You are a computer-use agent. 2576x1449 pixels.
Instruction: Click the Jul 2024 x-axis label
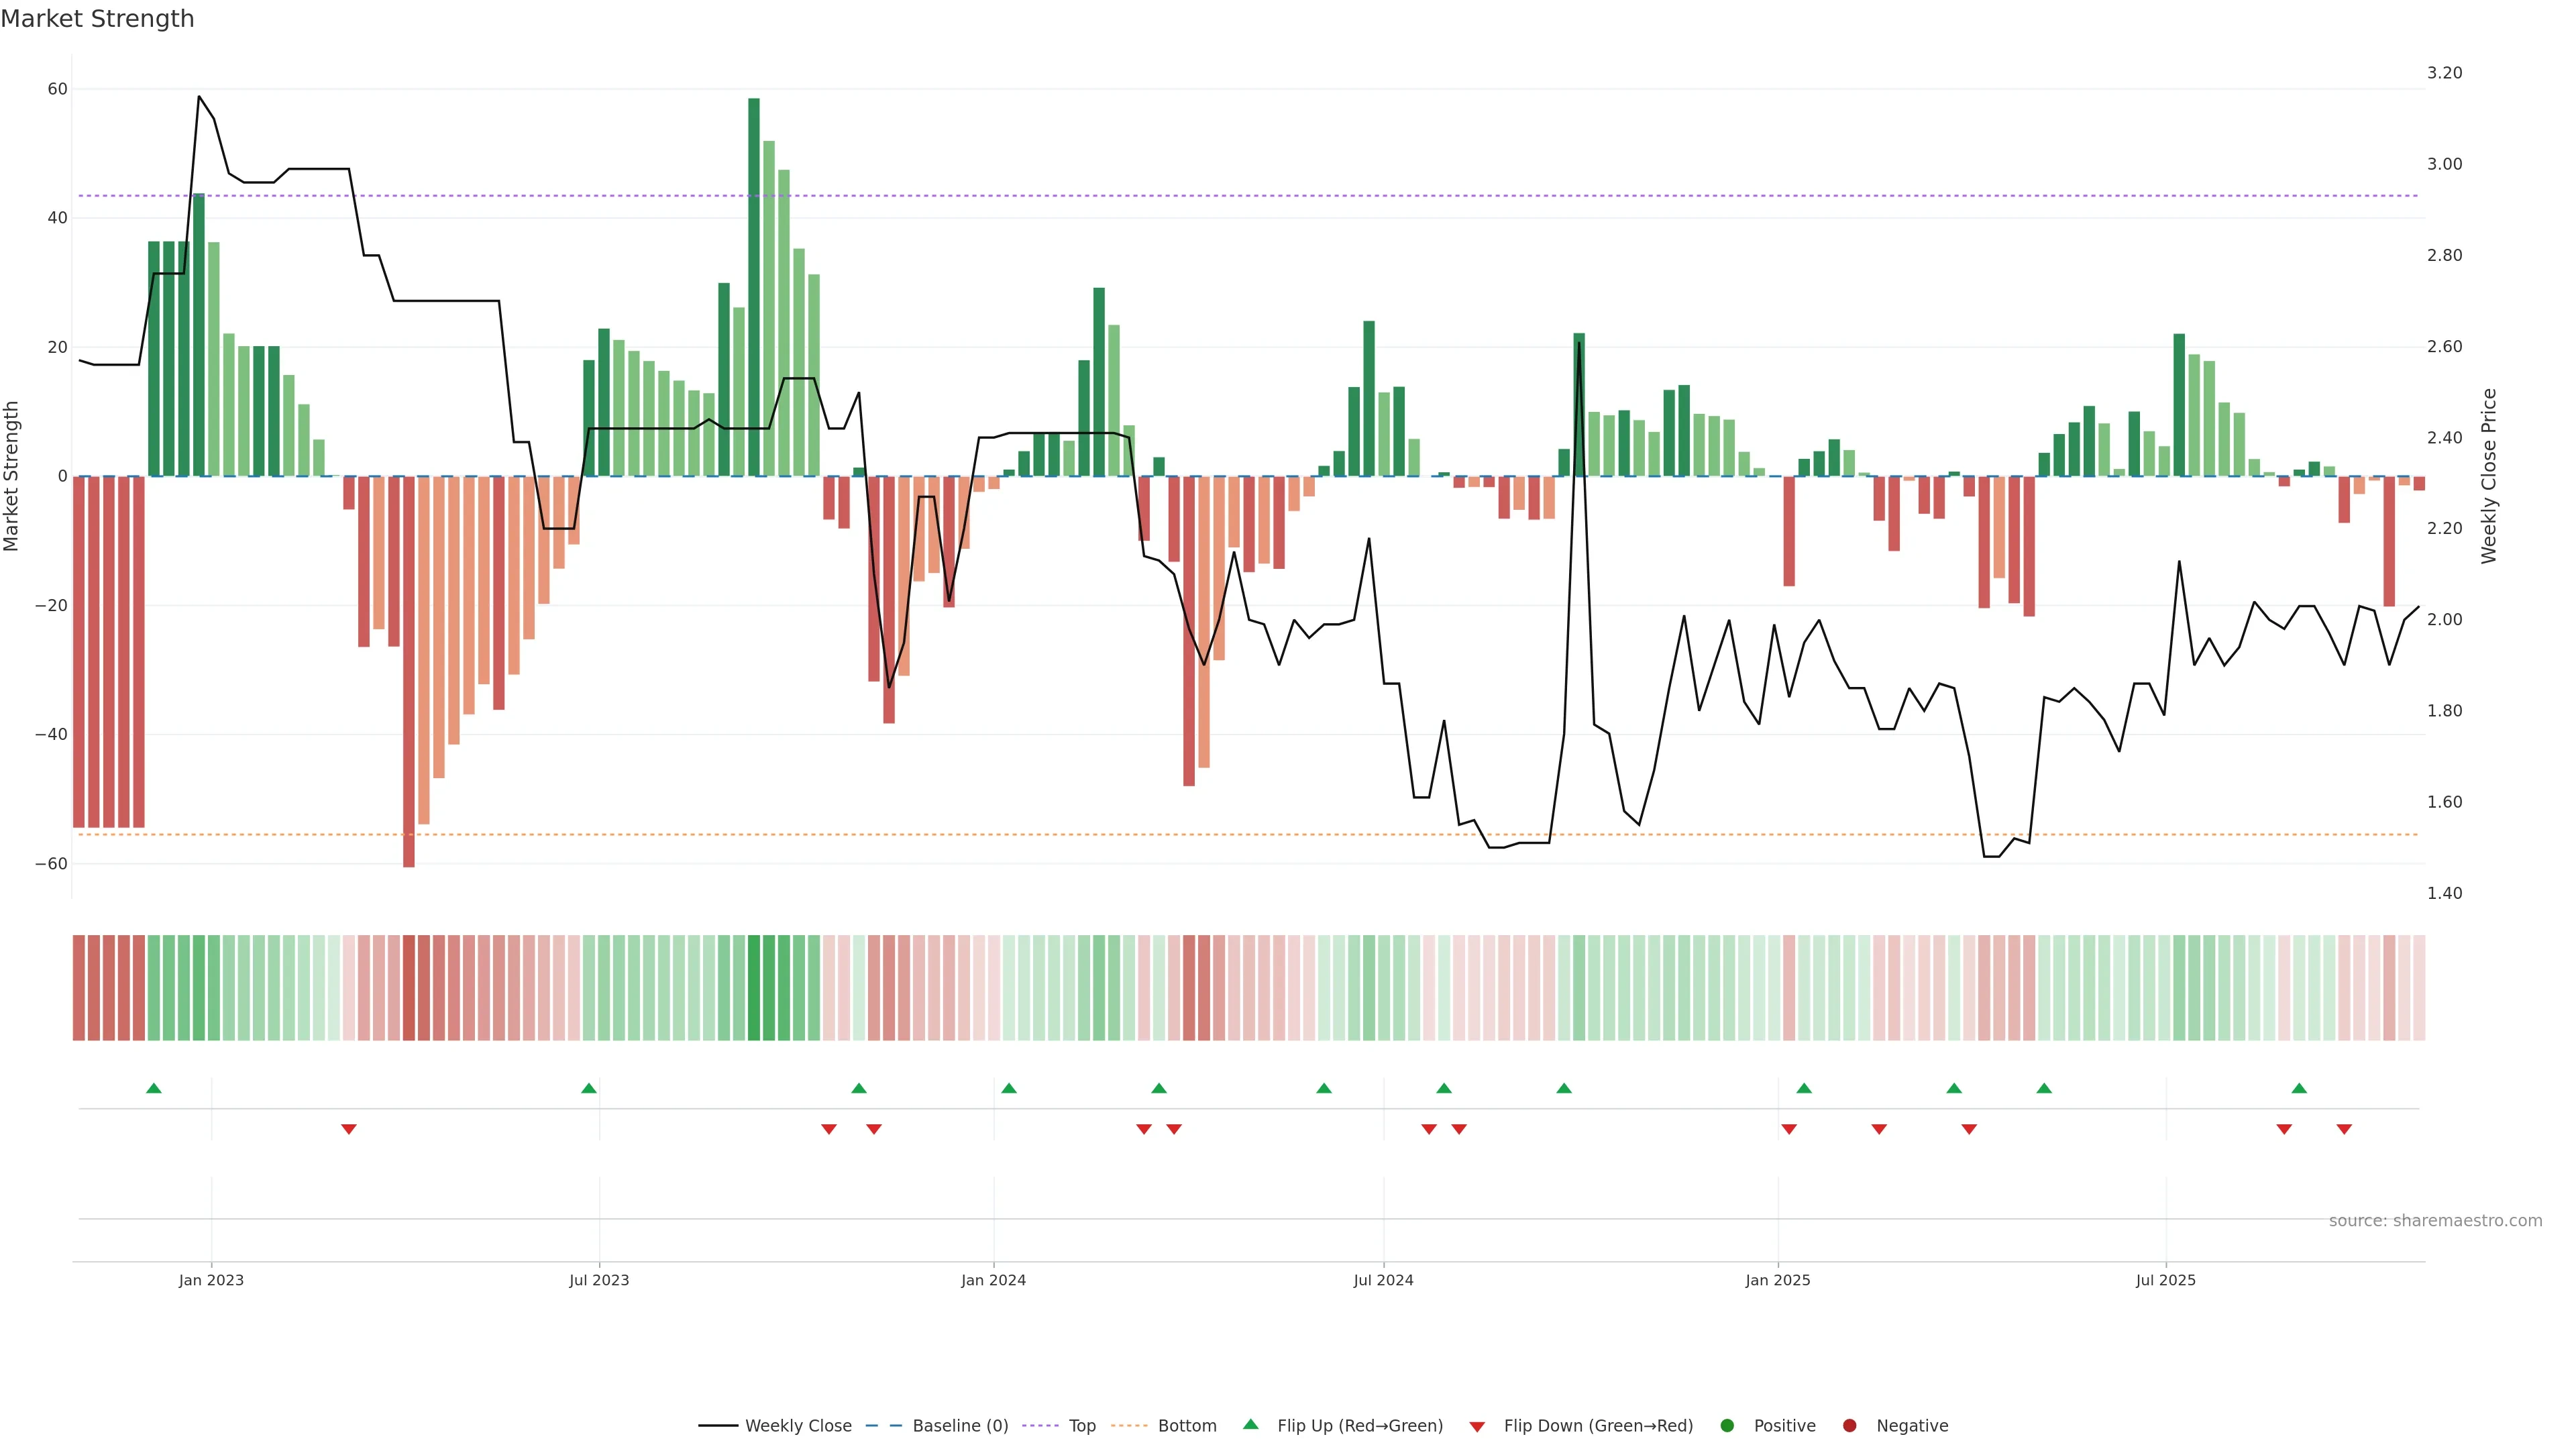1383,1280
